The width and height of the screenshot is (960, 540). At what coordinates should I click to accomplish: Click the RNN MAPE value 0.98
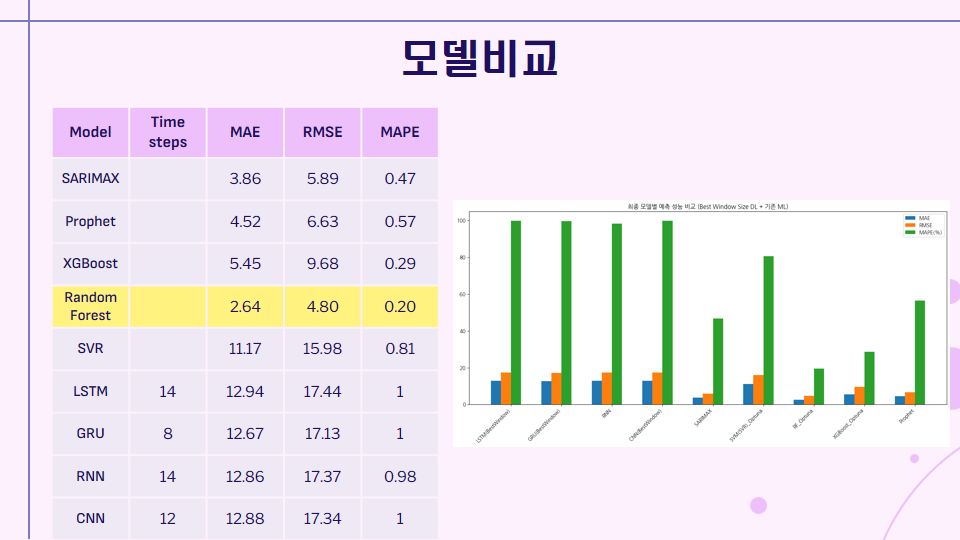pos(400,477)
